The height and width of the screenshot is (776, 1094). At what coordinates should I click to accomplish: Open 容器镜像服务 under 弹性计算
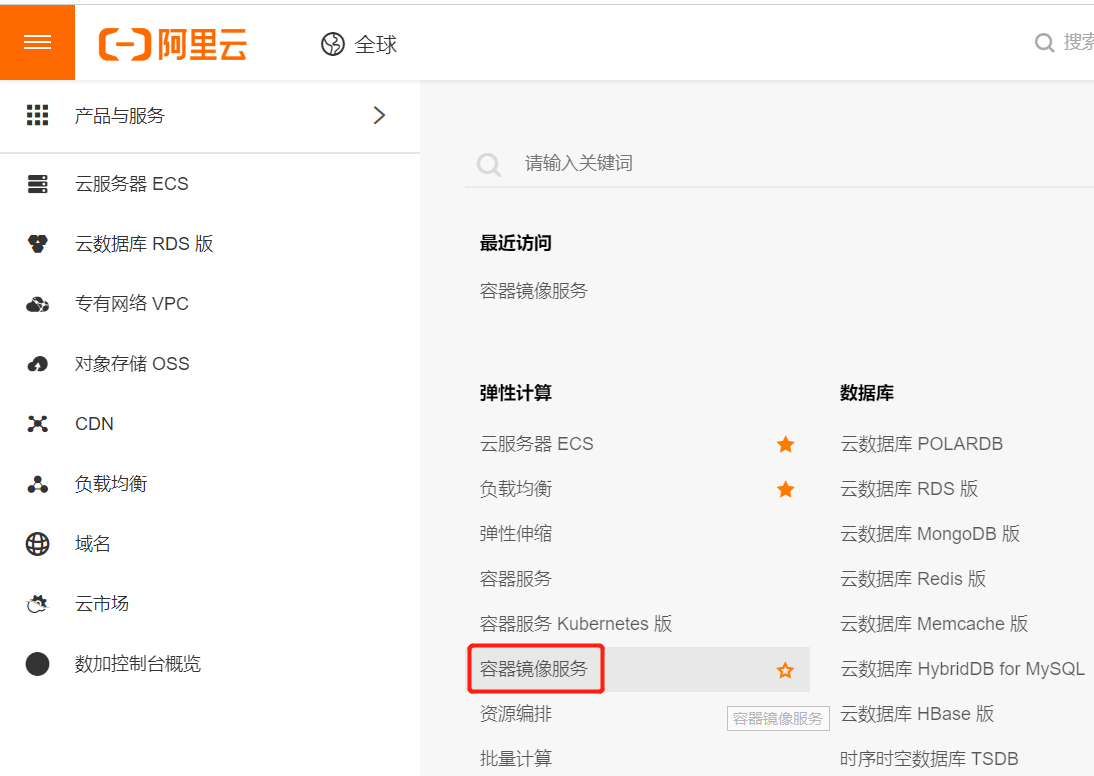coord(534,669)
